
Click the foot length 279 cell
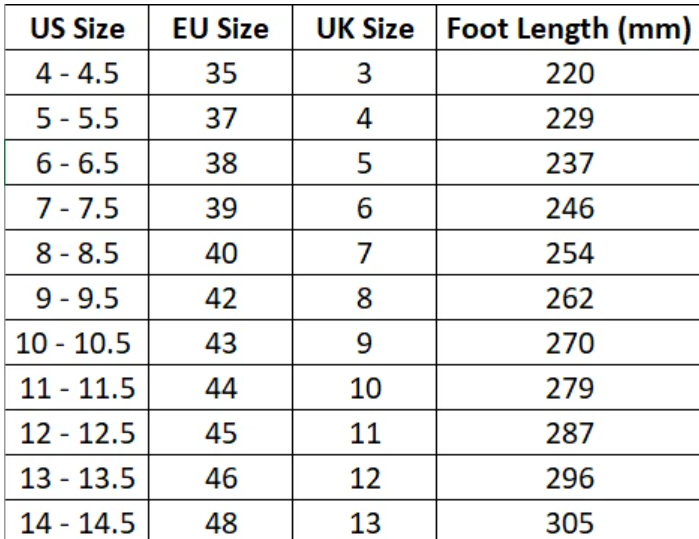pyautogui.click(x=568, y=387)
